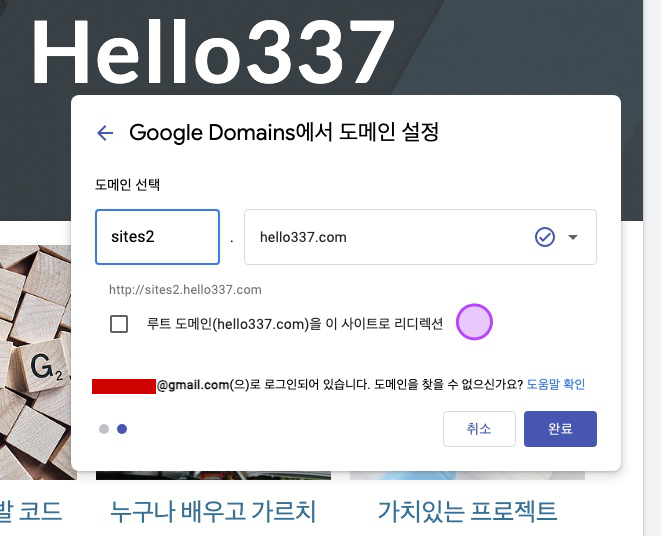Open the 도움말 확인 help link

[x=556, y=384]
